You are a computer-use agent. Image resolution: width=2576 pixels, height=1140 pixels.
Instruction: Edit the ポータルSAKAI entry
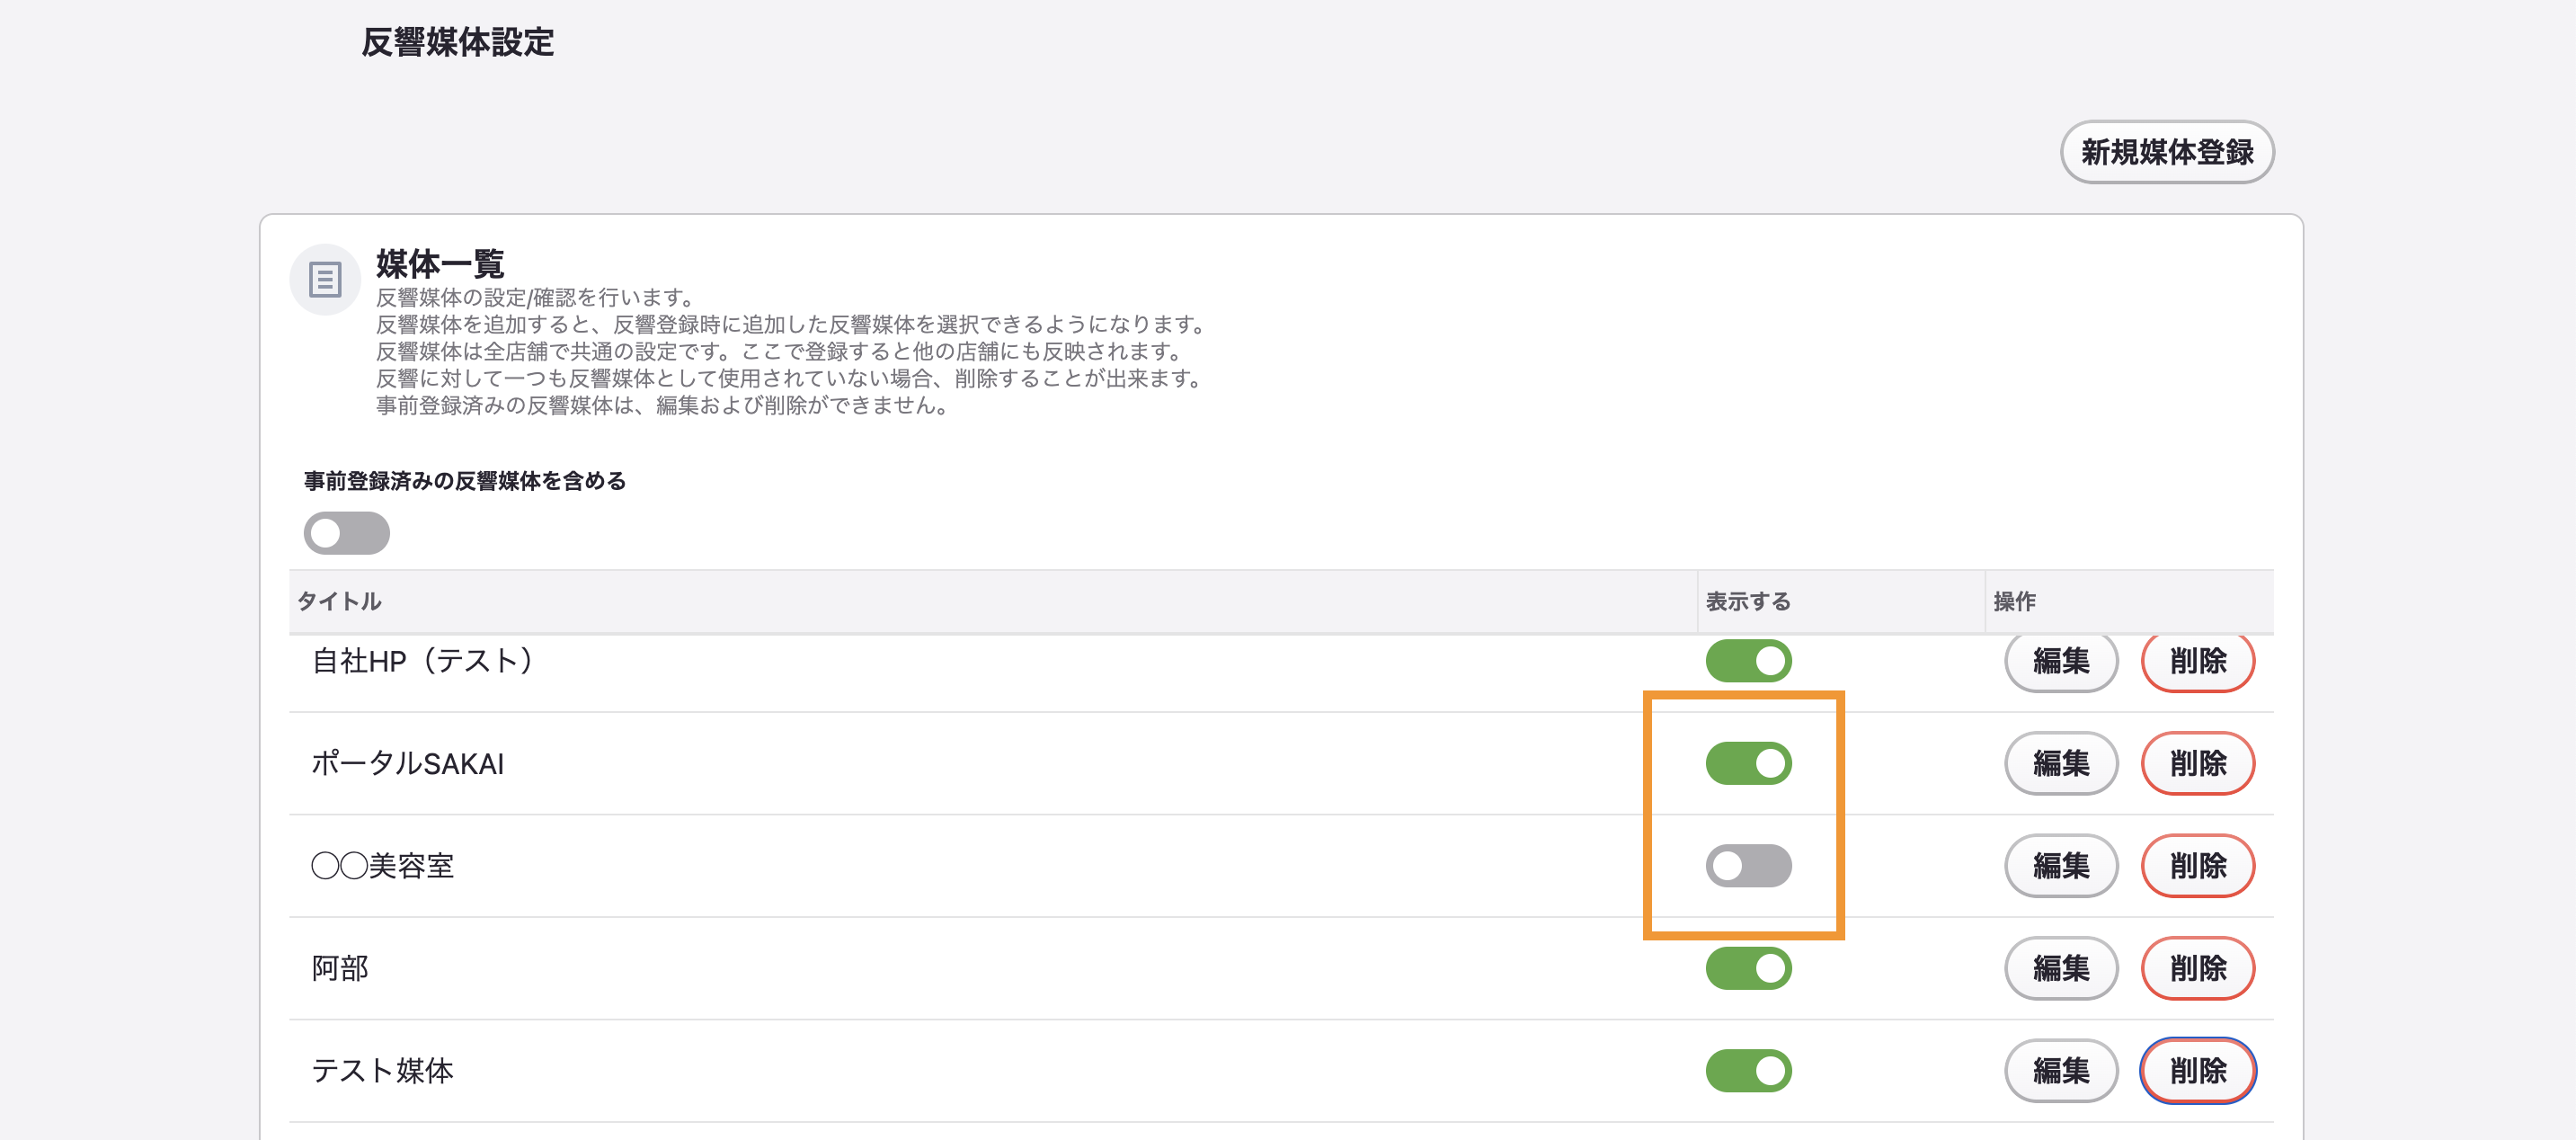pos(2061,764)
